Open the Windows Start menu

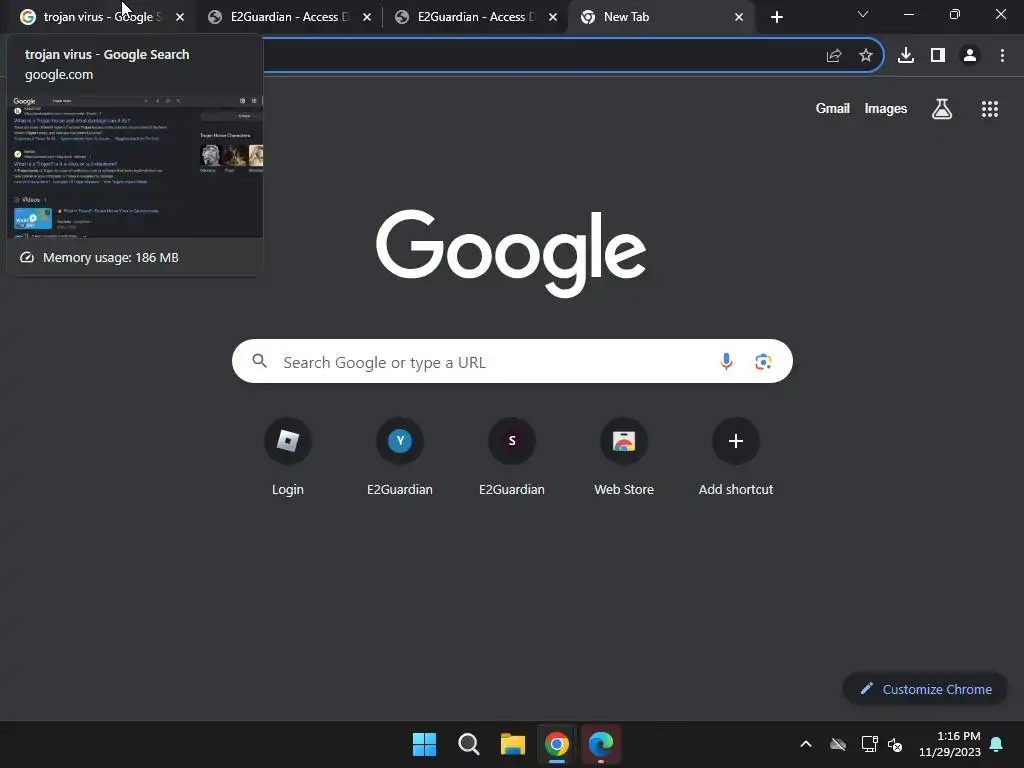coord(424,744)
